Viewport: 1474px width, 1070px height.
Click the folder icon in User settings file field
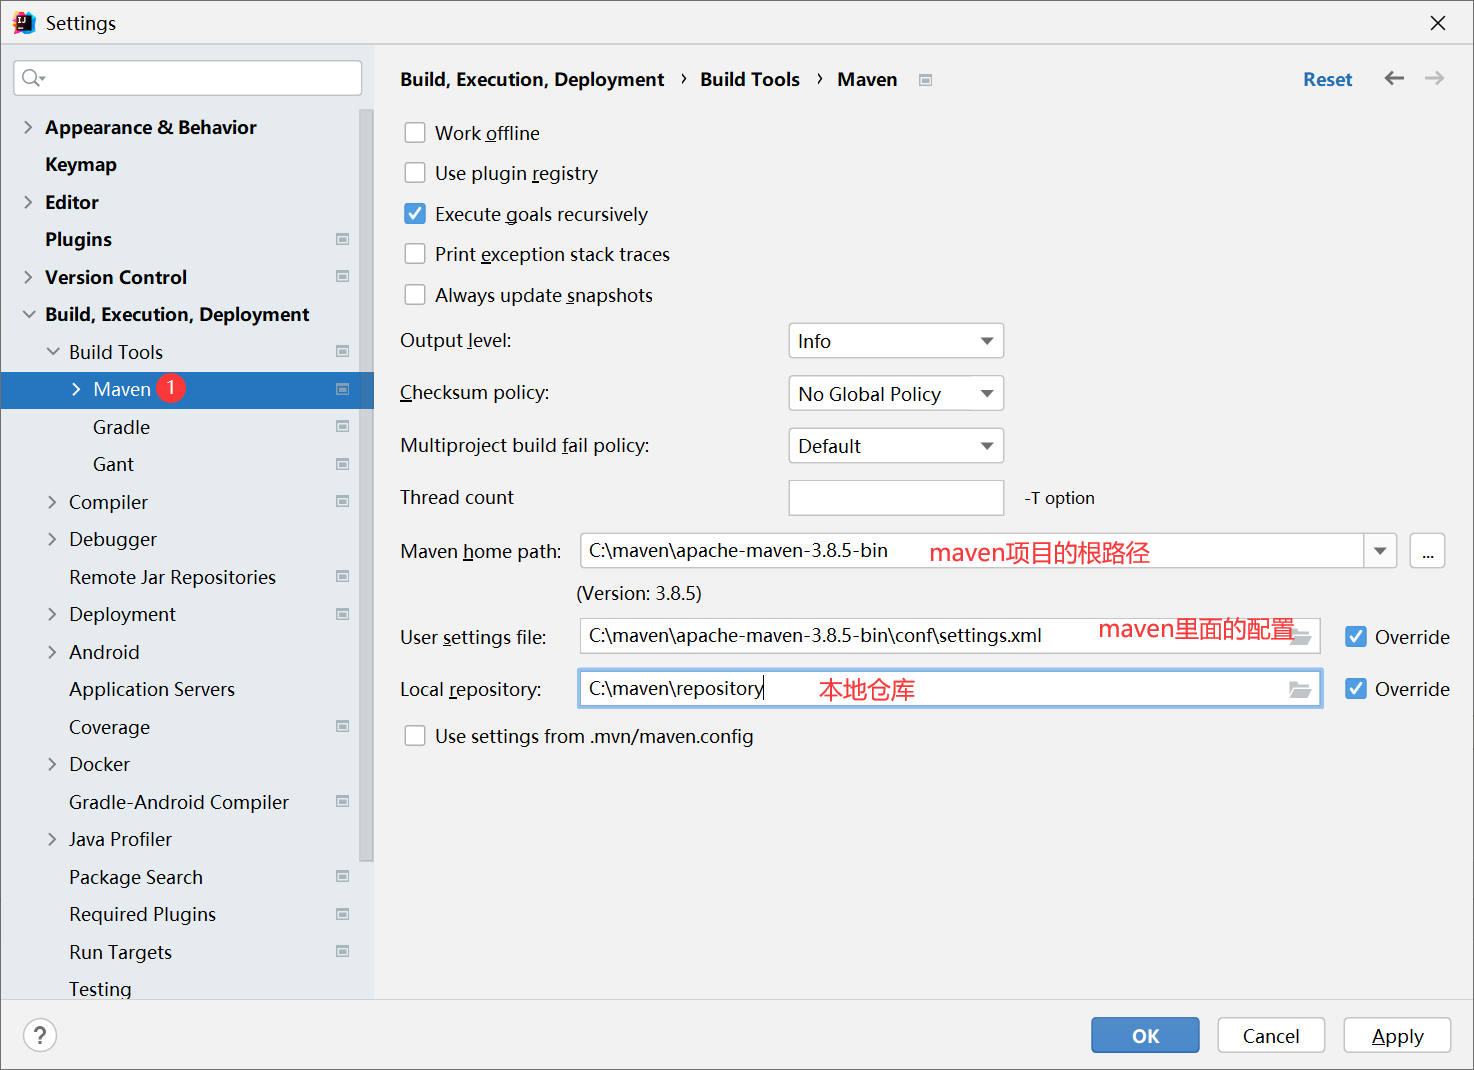(1300, 636)
